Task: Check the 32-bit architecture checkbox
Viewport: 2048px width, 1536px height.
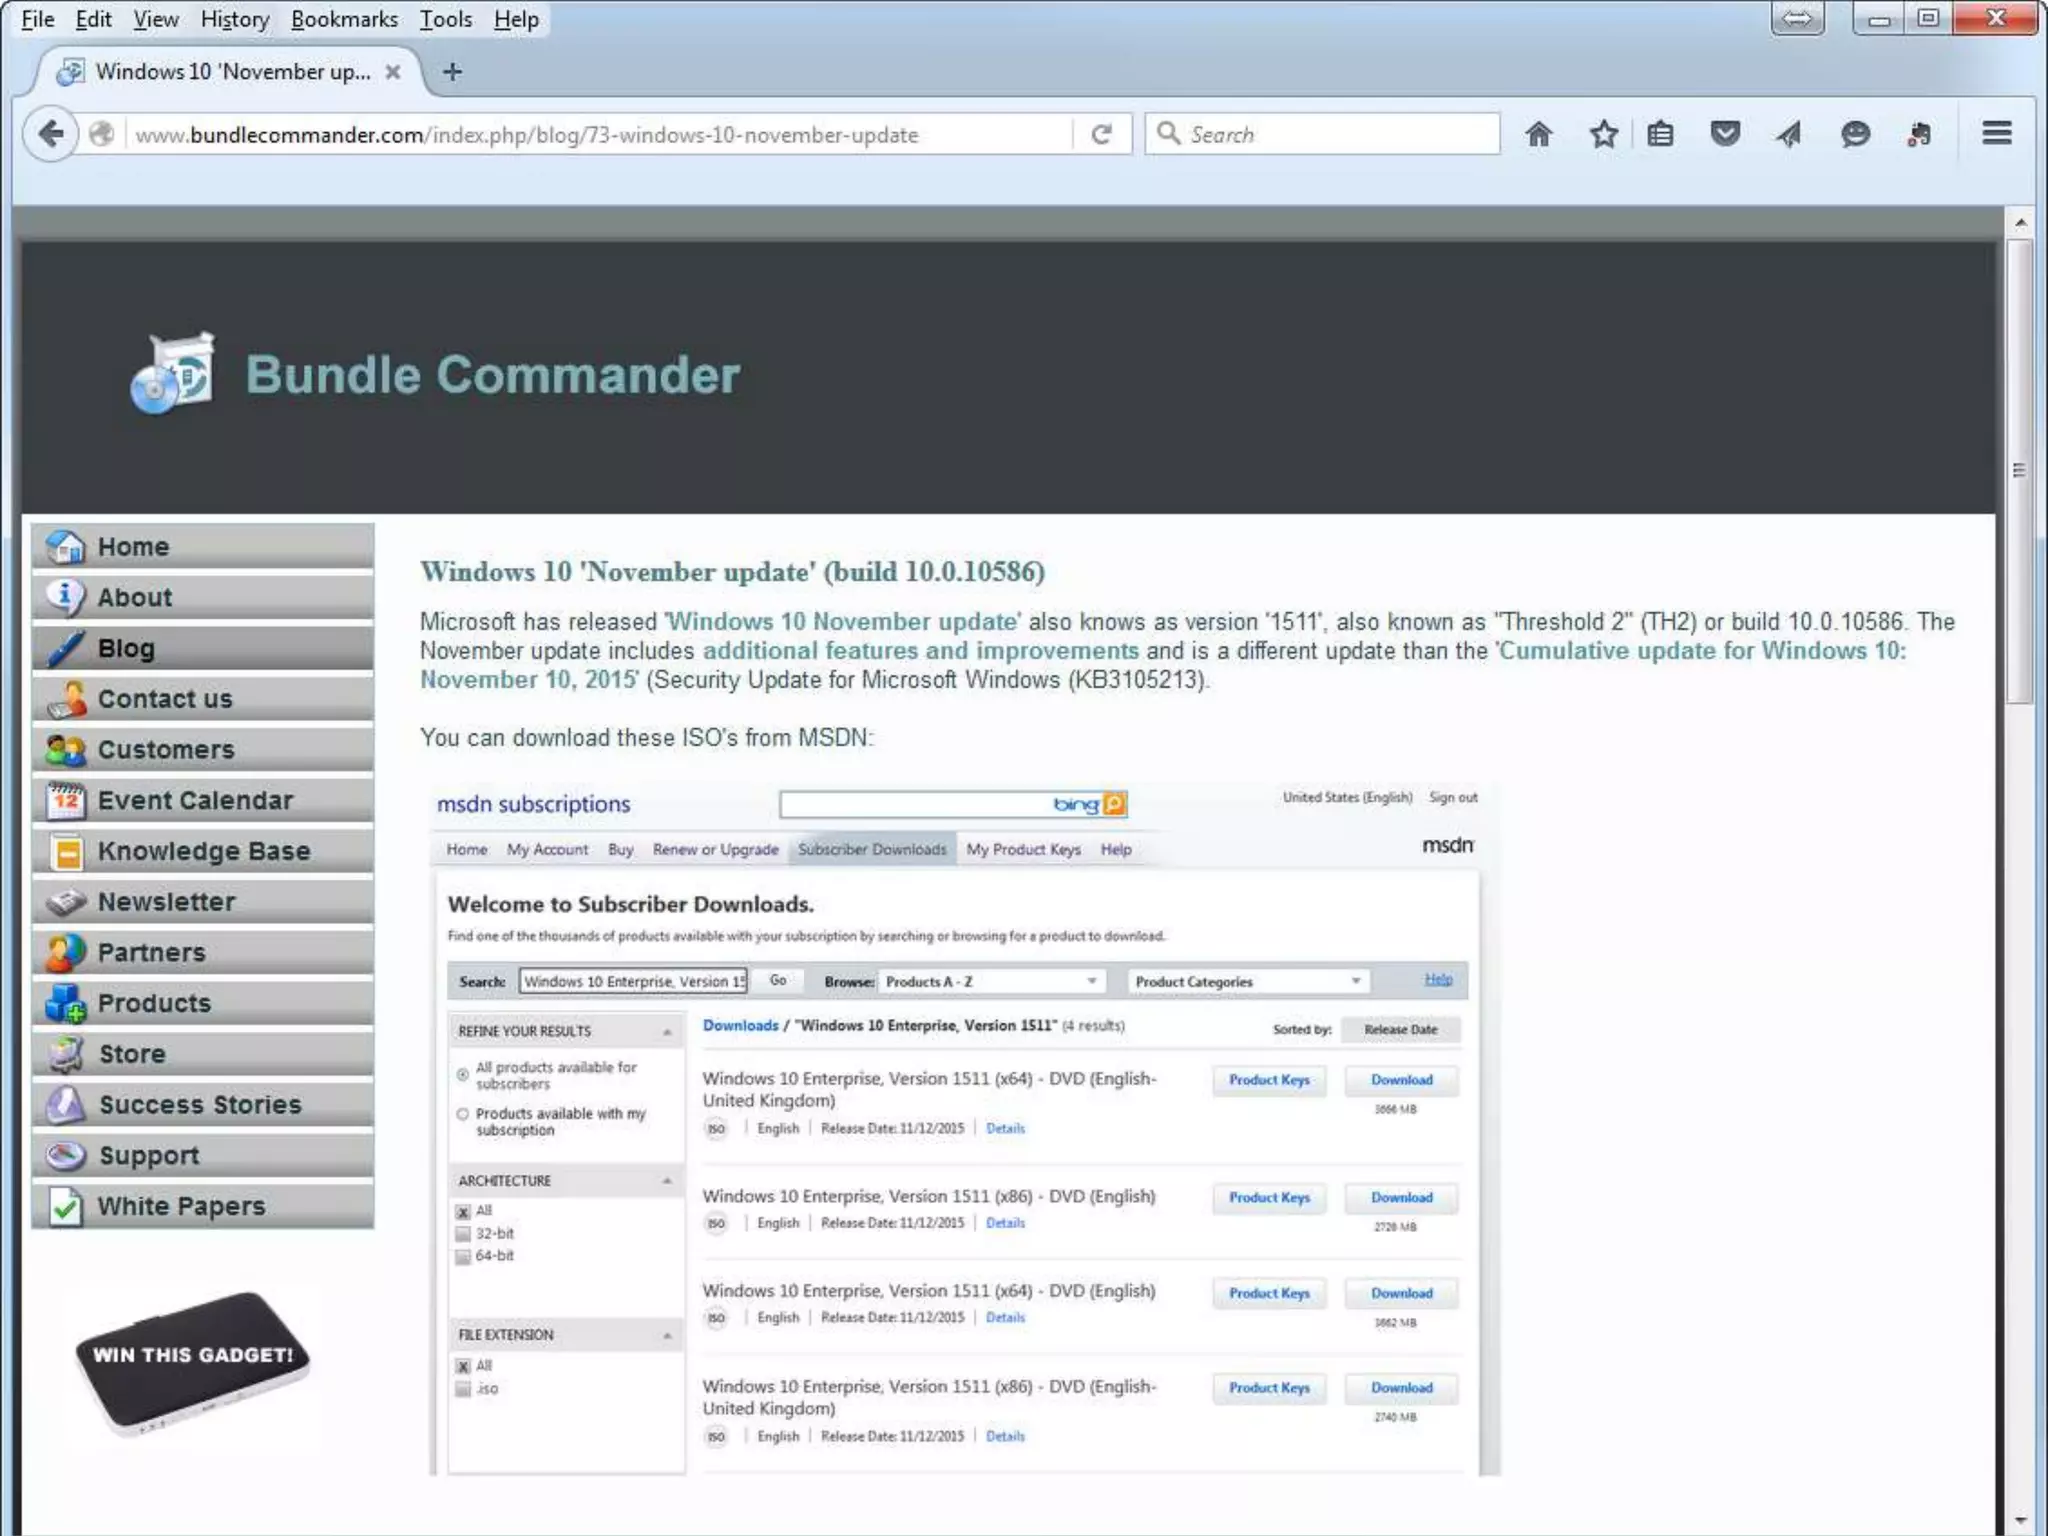Action: click(463, 1234)
